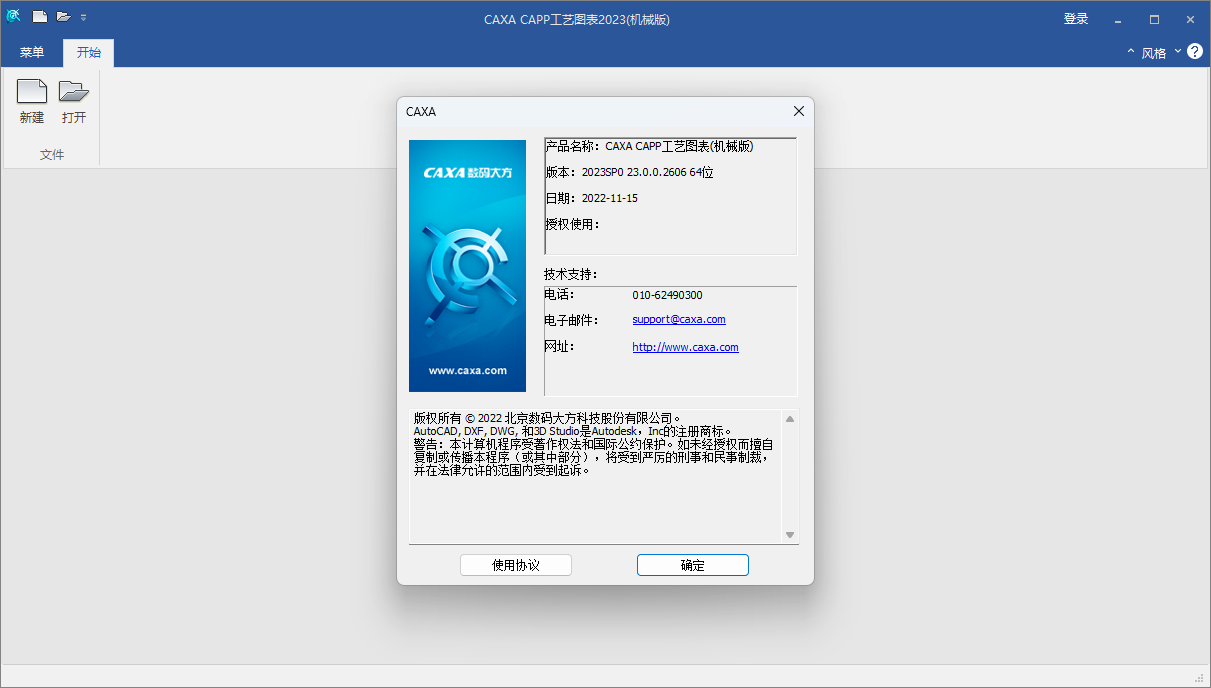The width and height of the screenshot is (1211, 688).
Task: Open the 菜单 menu tab
Action: (x=32, y=53)
